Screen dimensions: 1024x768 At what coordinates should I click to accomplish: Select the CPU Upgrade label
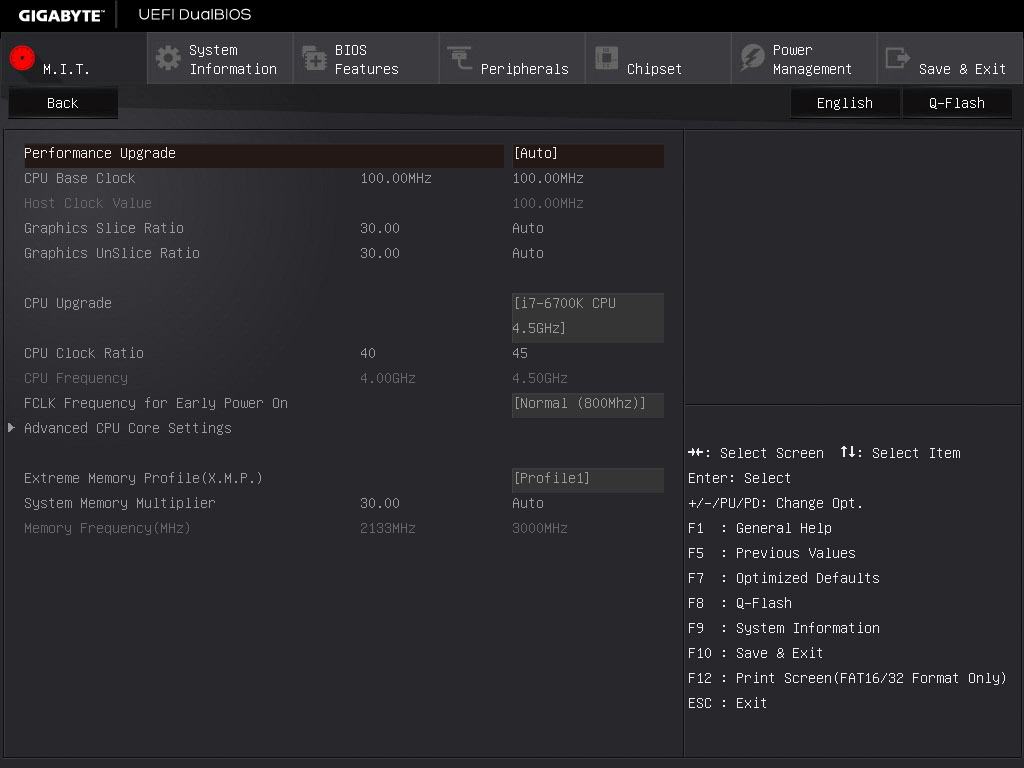point(68,304)
